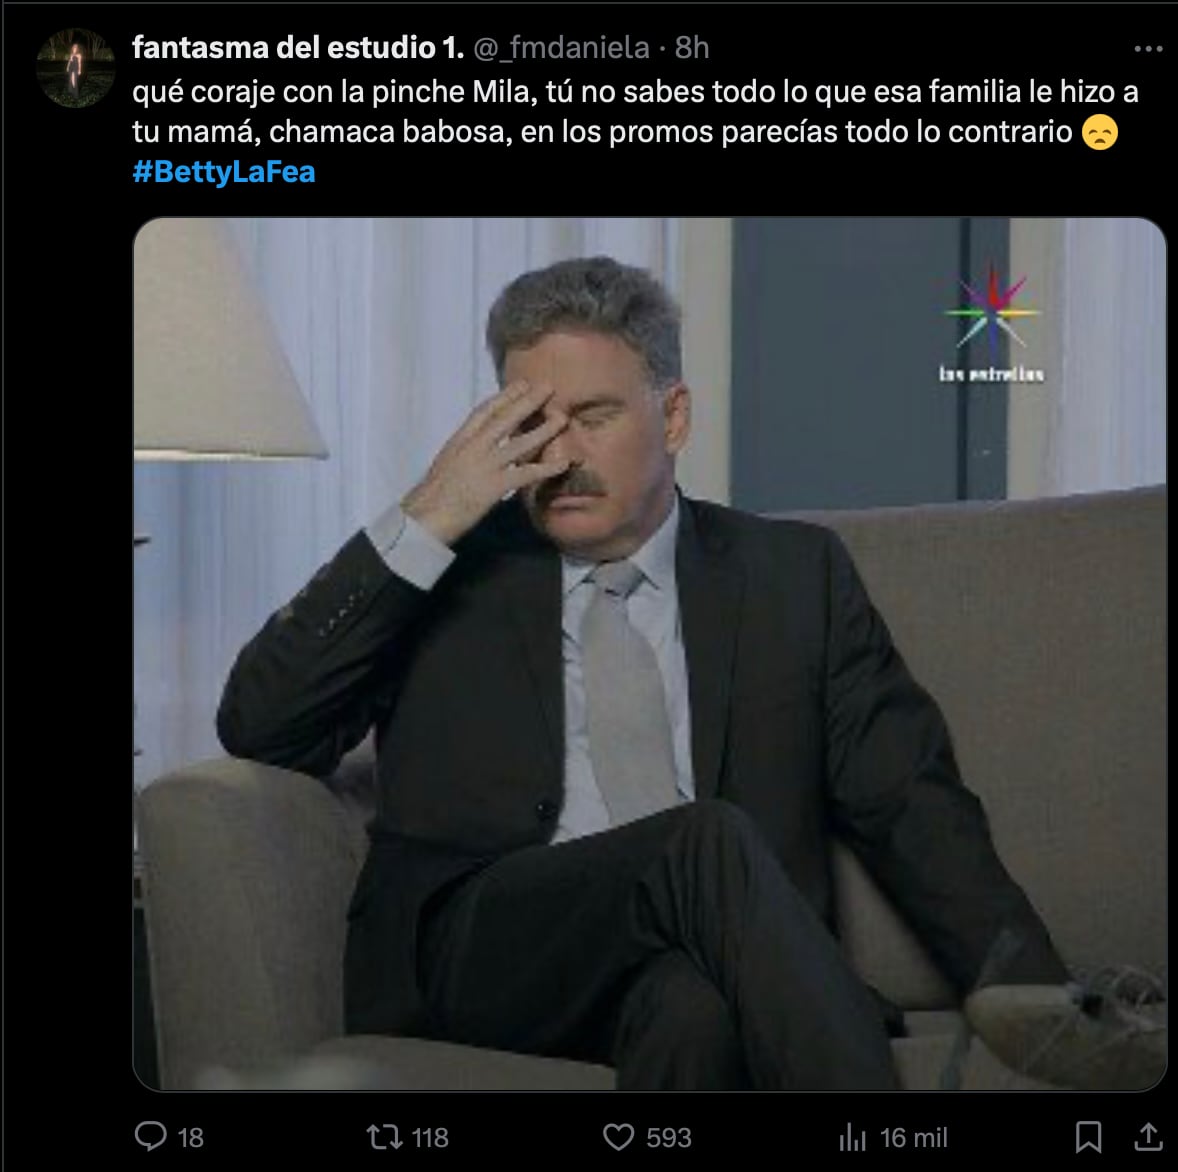This screenshot has height=1172, width=1178.
Task: Click the Las Estrellas star logo watermark
Action: pos(991,312)
